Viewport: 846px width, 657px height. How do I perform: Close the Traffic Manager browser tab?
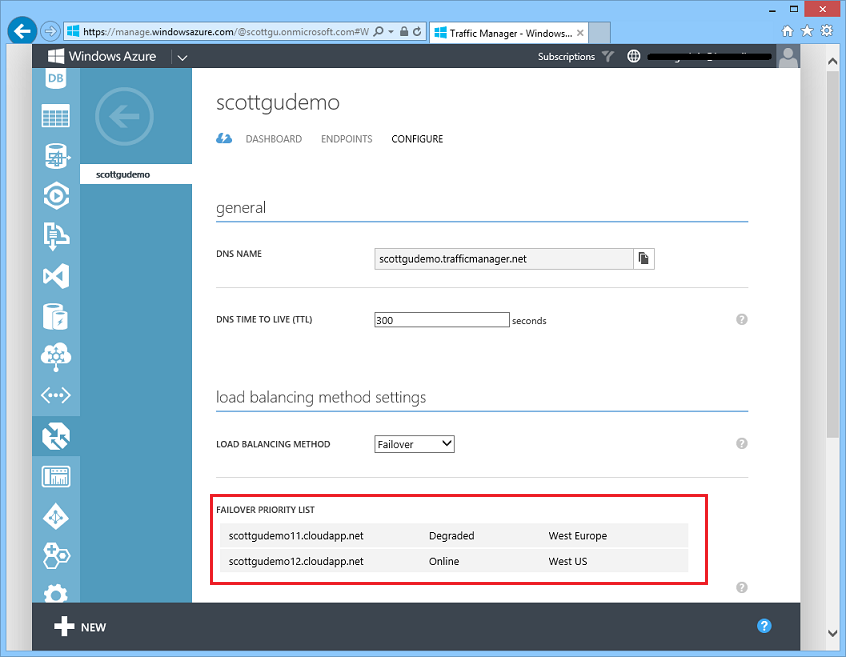tap(580, 33)
